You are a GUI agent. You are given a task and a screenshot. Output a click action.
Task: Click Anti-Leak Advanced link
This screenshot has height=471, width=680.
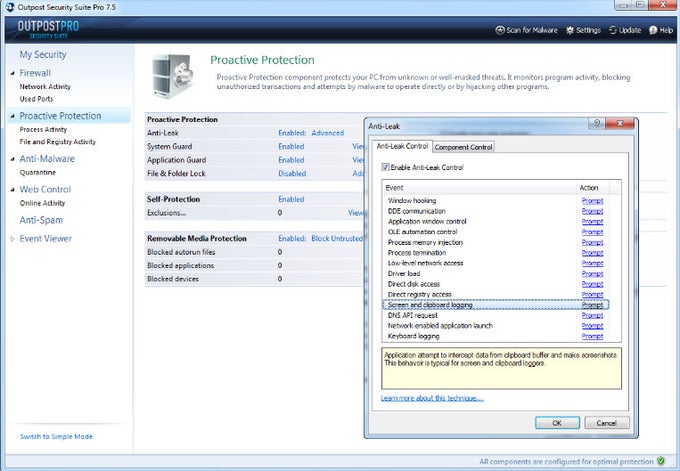pyautogui.click(x=327, y=133)
